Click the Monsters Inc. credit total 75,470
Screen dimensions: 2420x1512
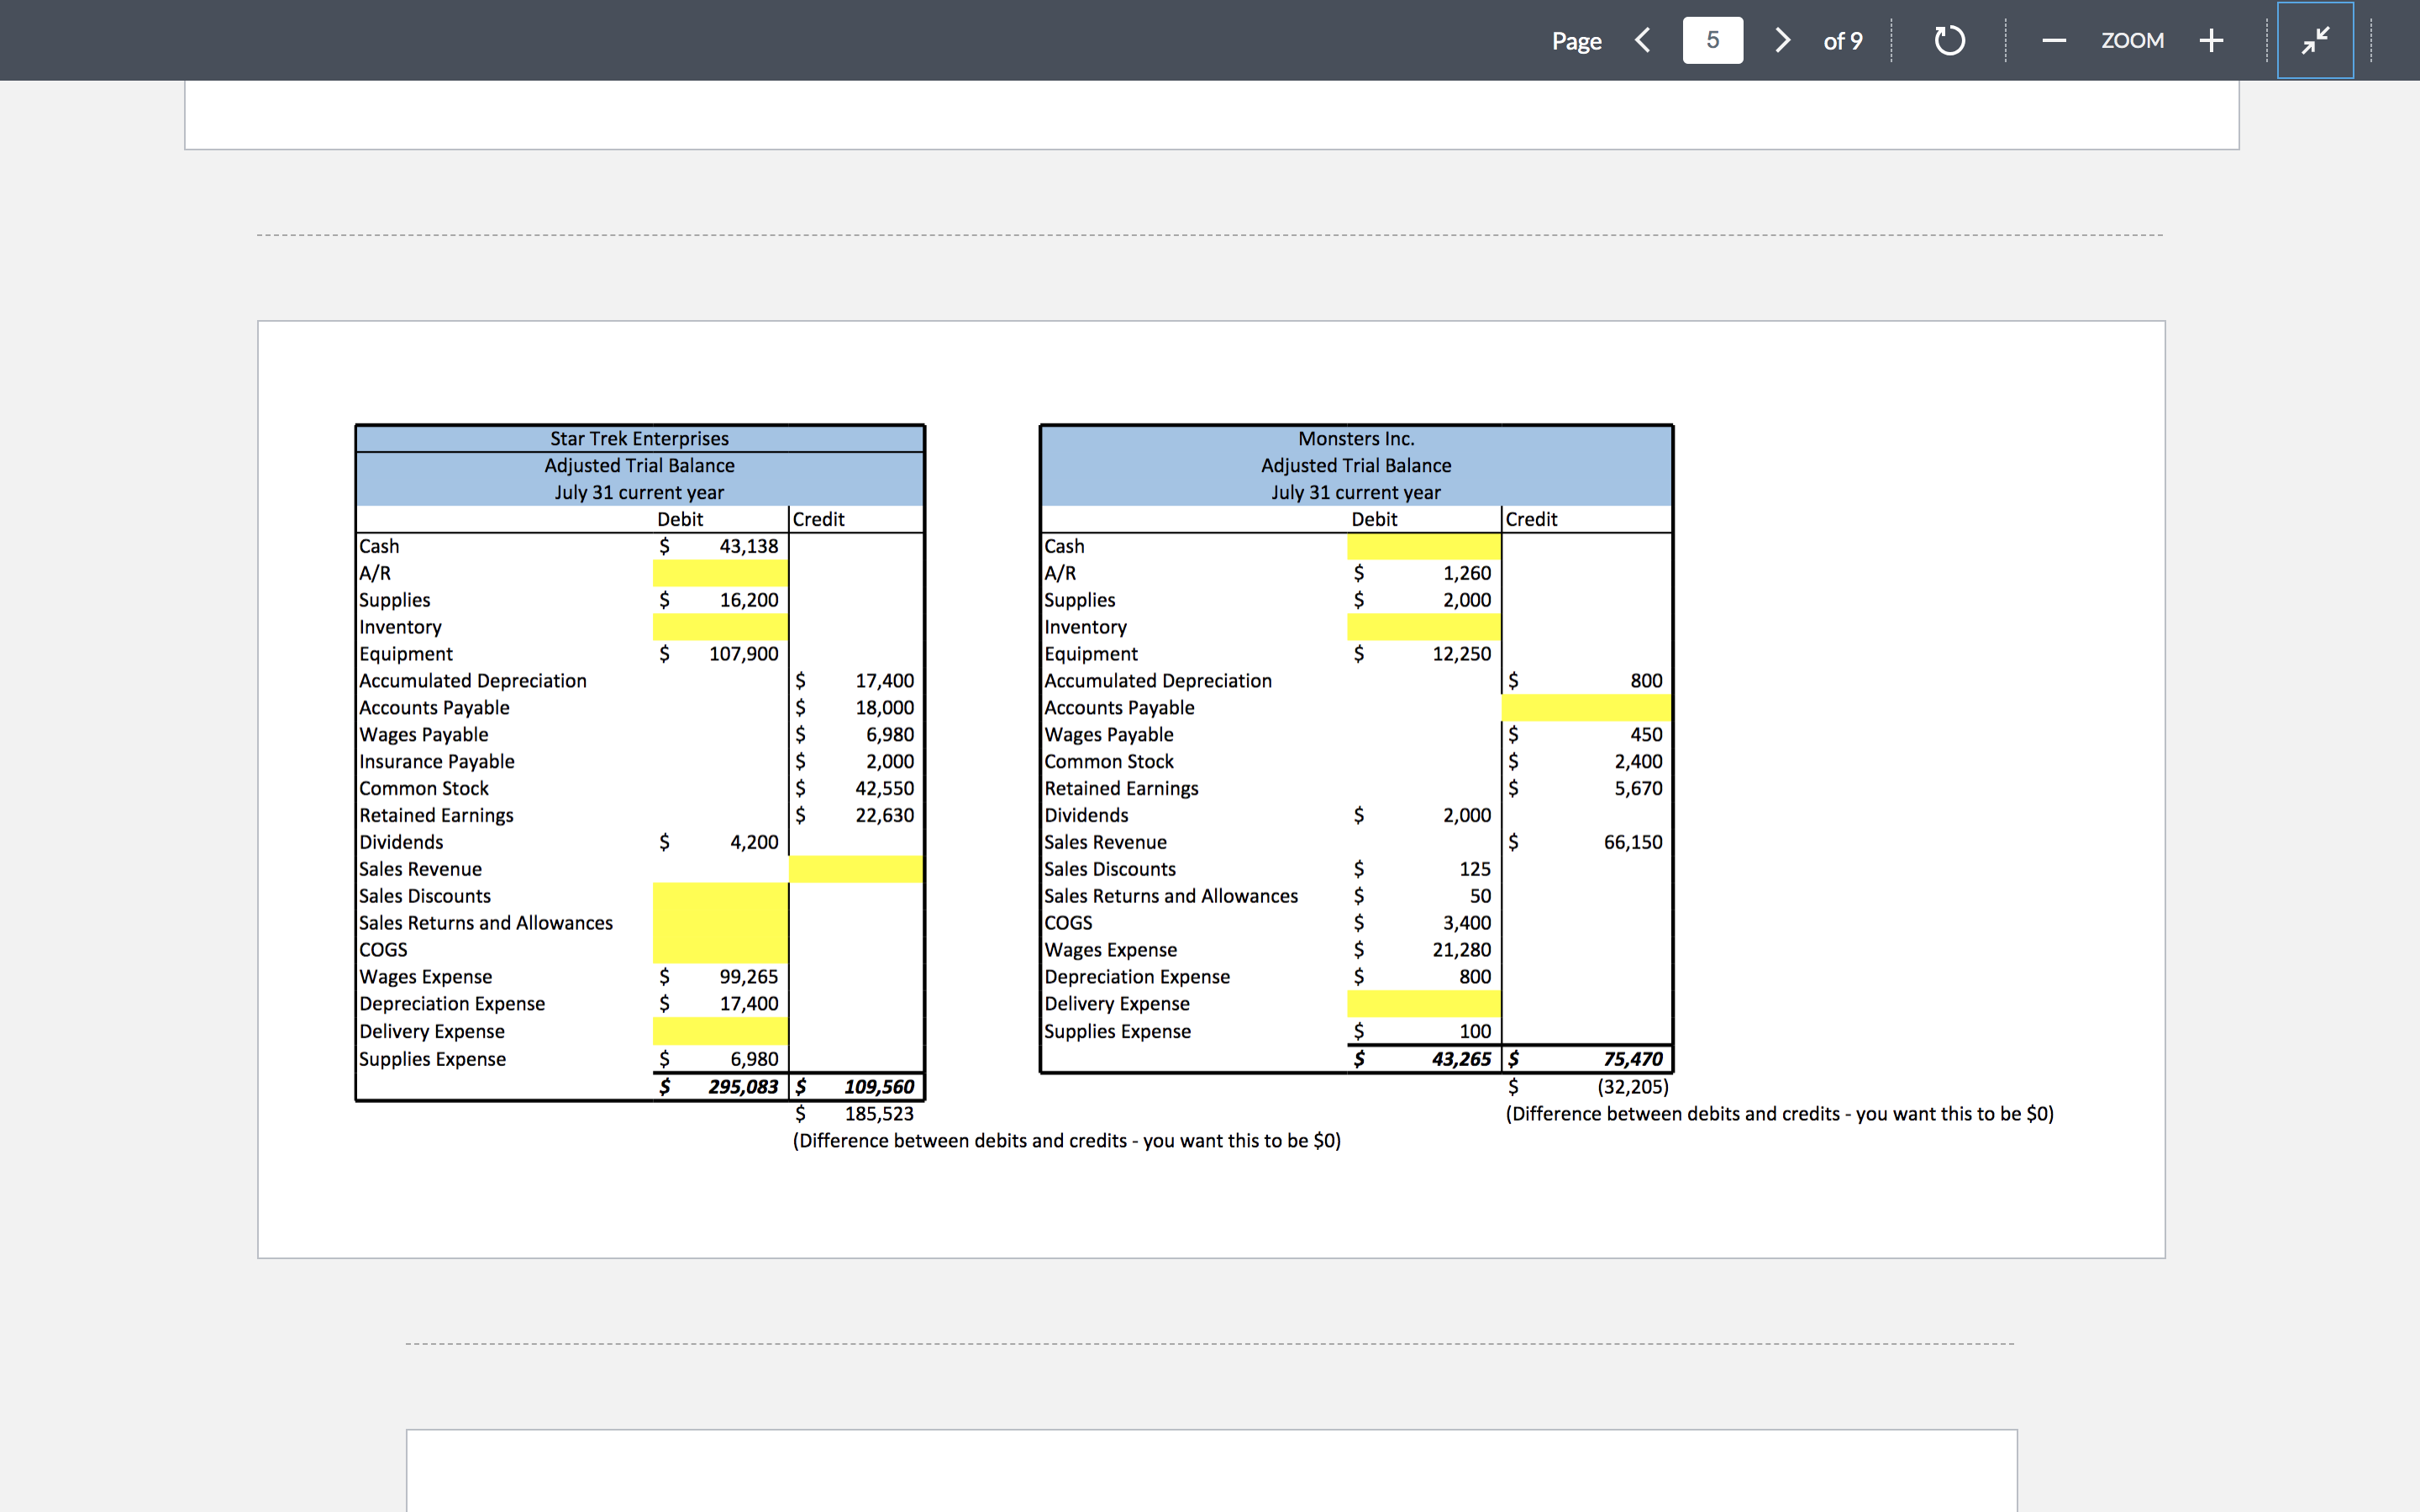pos(1633,1059)
